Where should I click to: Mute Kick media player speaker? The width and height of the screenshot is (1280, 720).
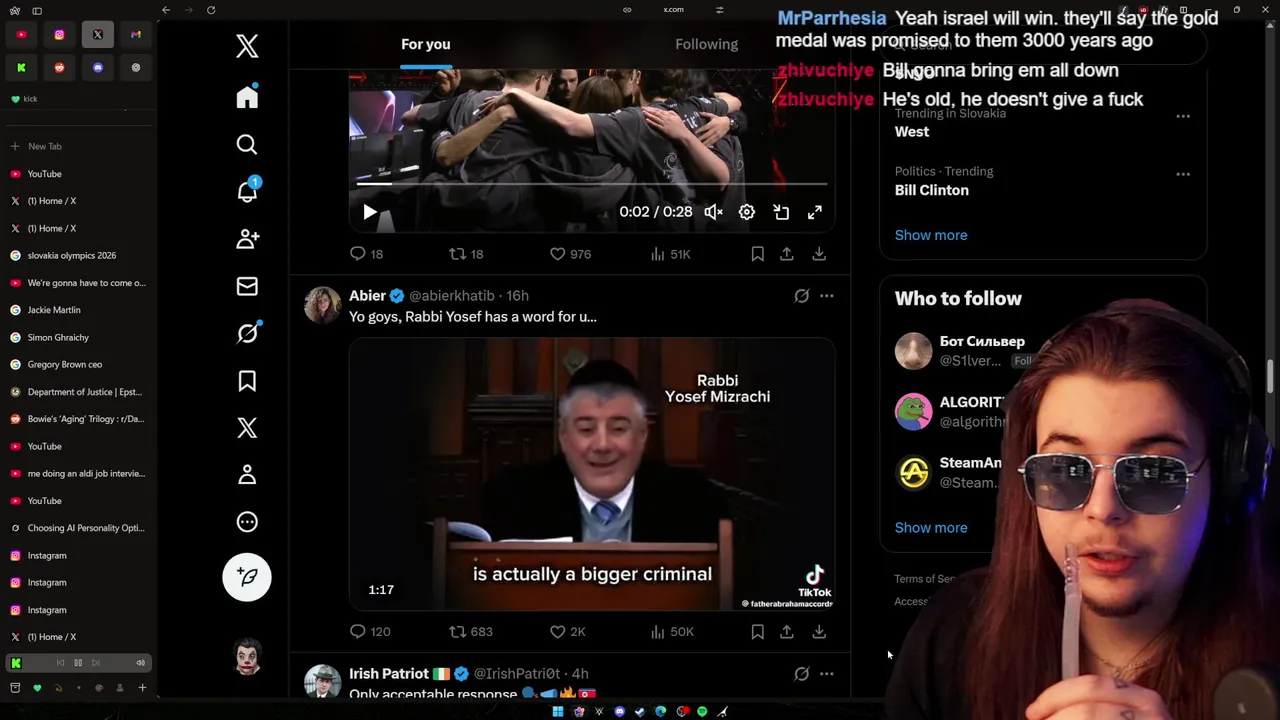140,663
